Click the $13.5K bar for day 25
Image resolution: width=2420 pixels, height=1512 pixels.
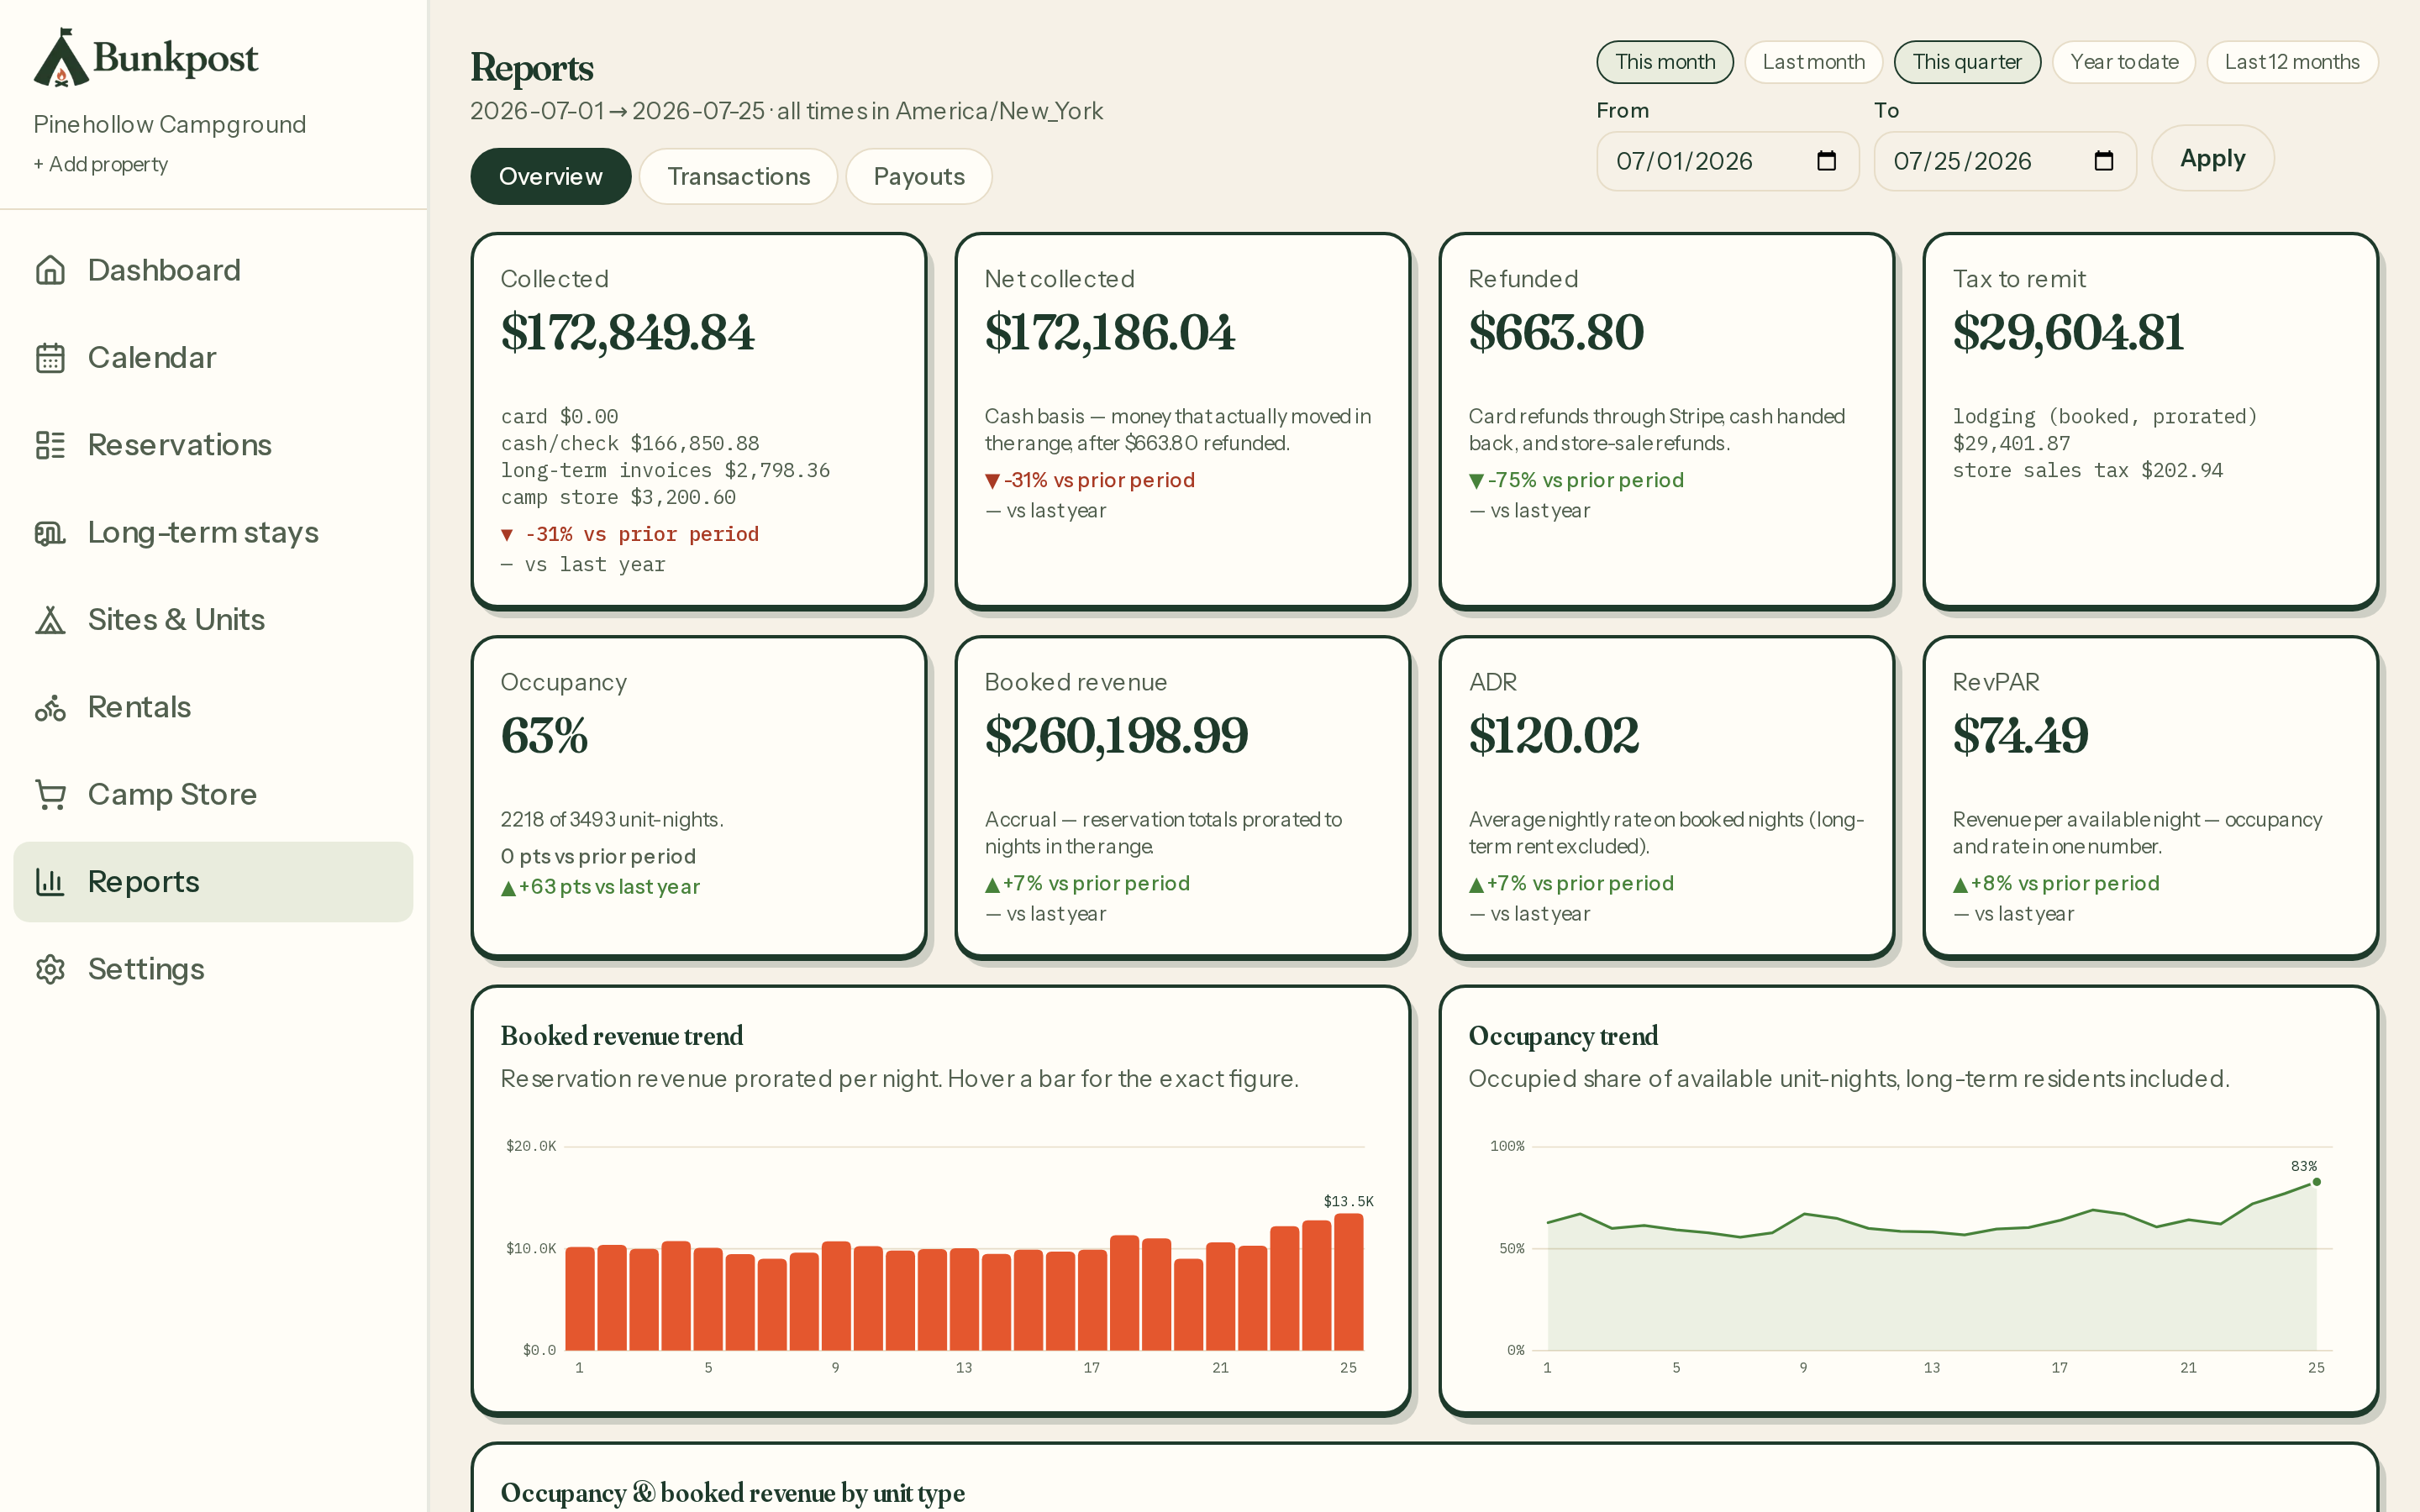pyautogui.click(x=1348, y=1282)
